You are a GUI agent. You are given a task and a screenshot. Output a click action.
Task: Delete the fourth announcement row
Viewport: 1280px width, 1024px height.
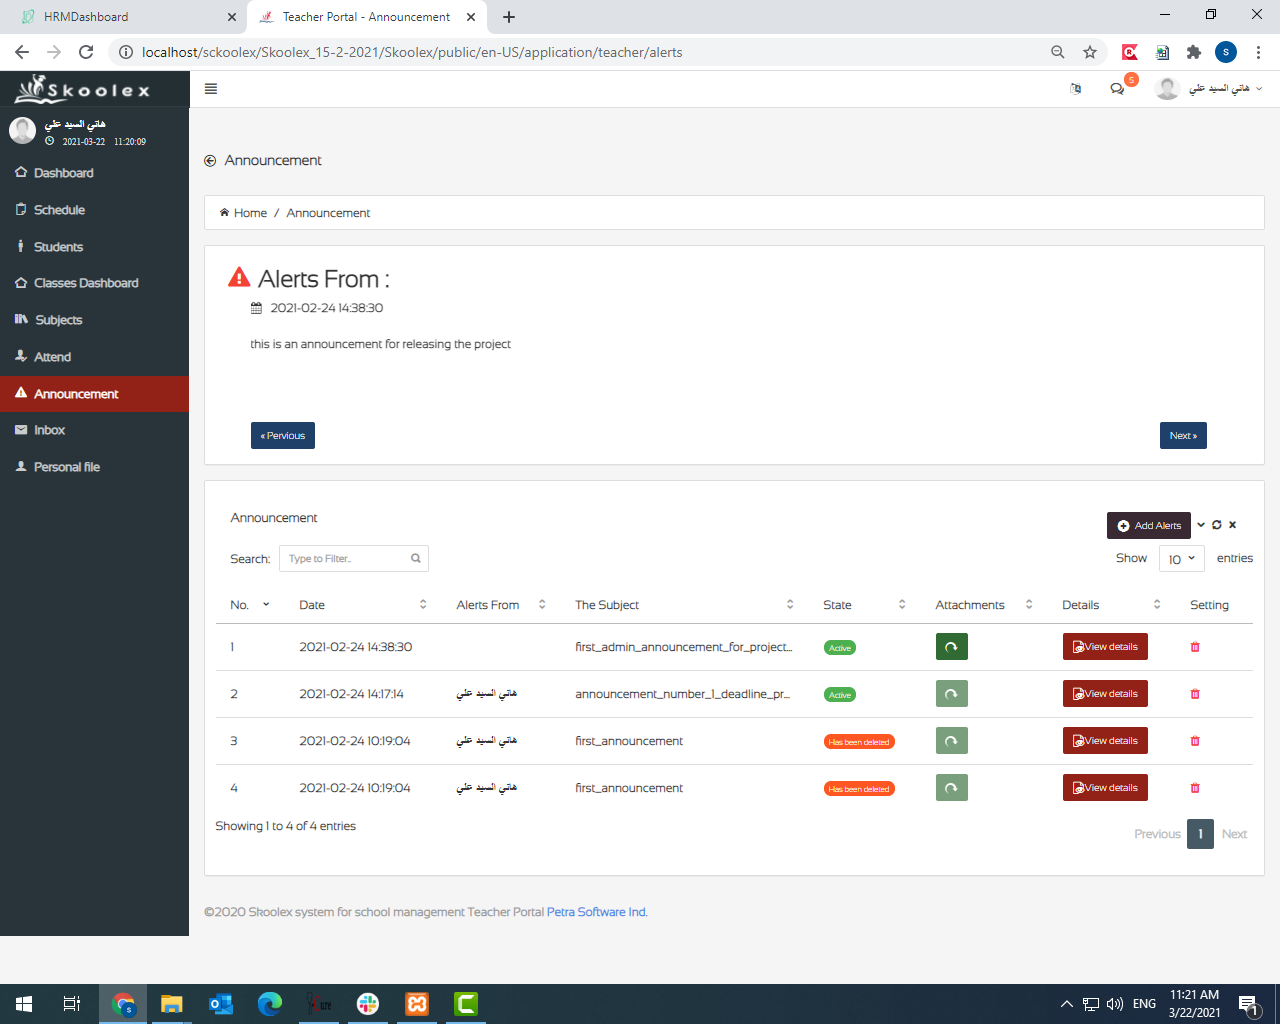(x=1195, y=788)
